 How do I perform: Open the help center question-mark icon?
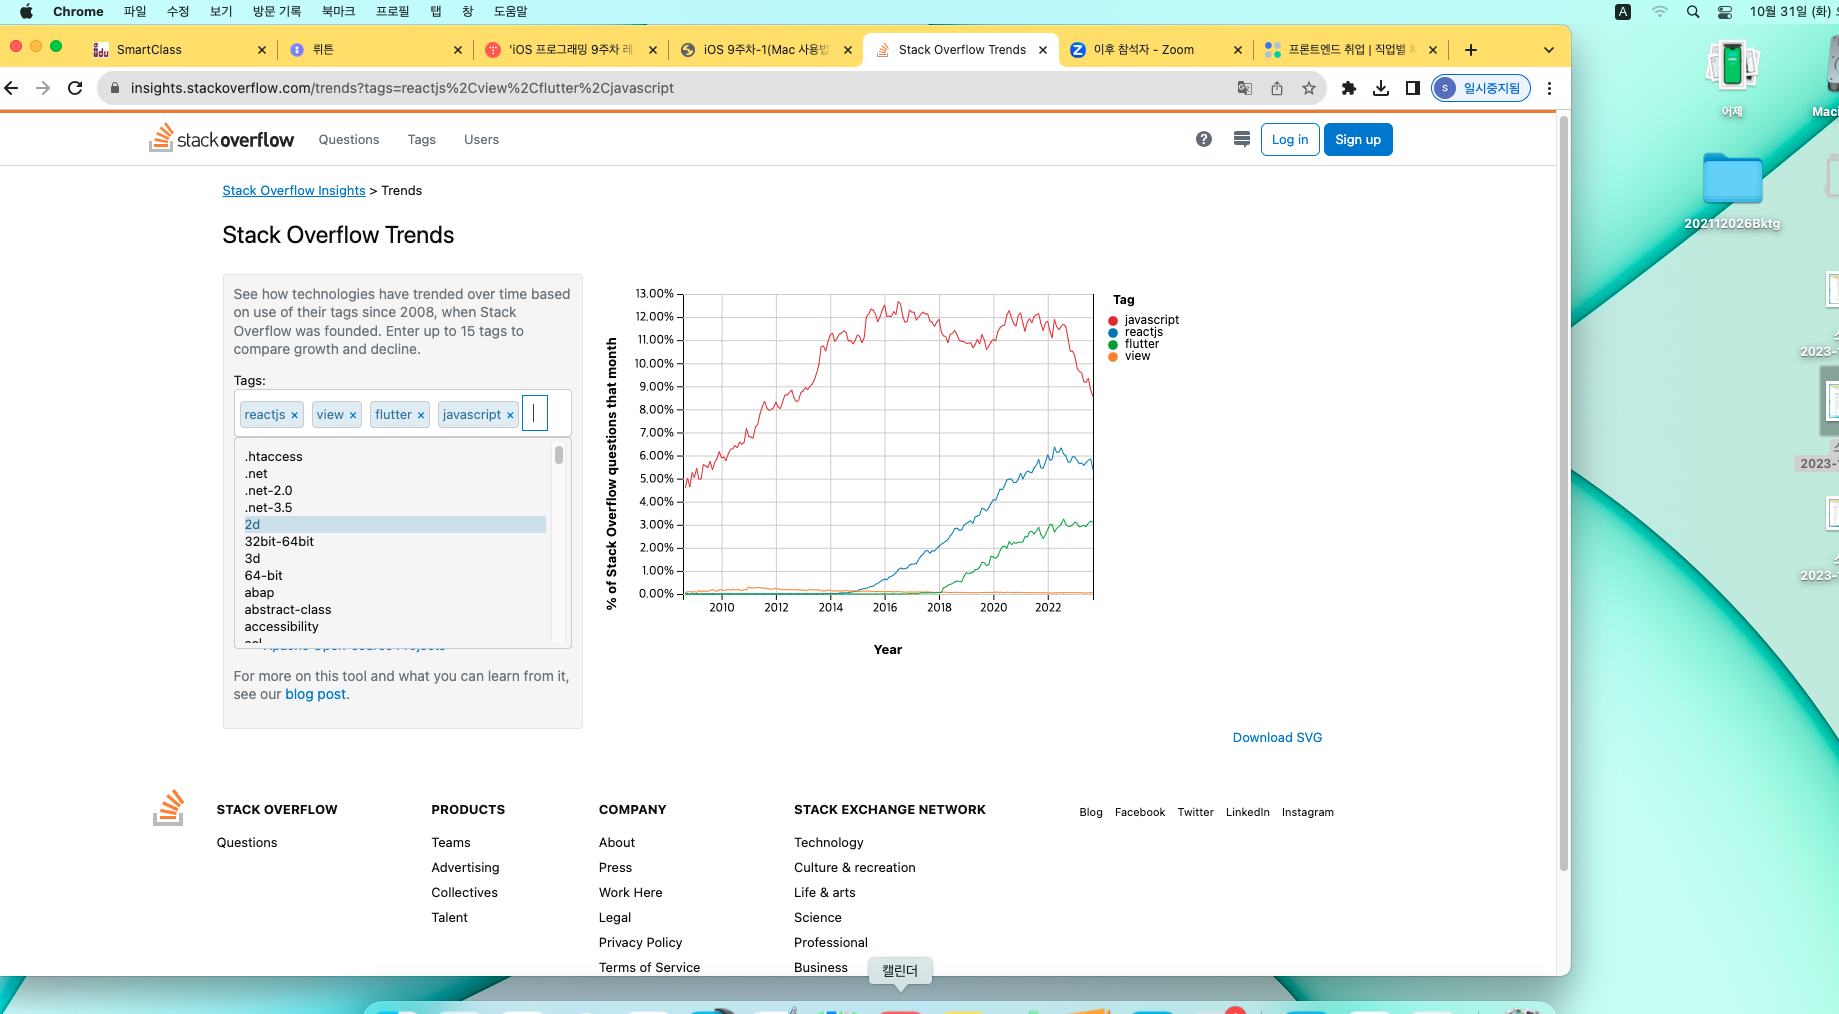coord(1204,139)
